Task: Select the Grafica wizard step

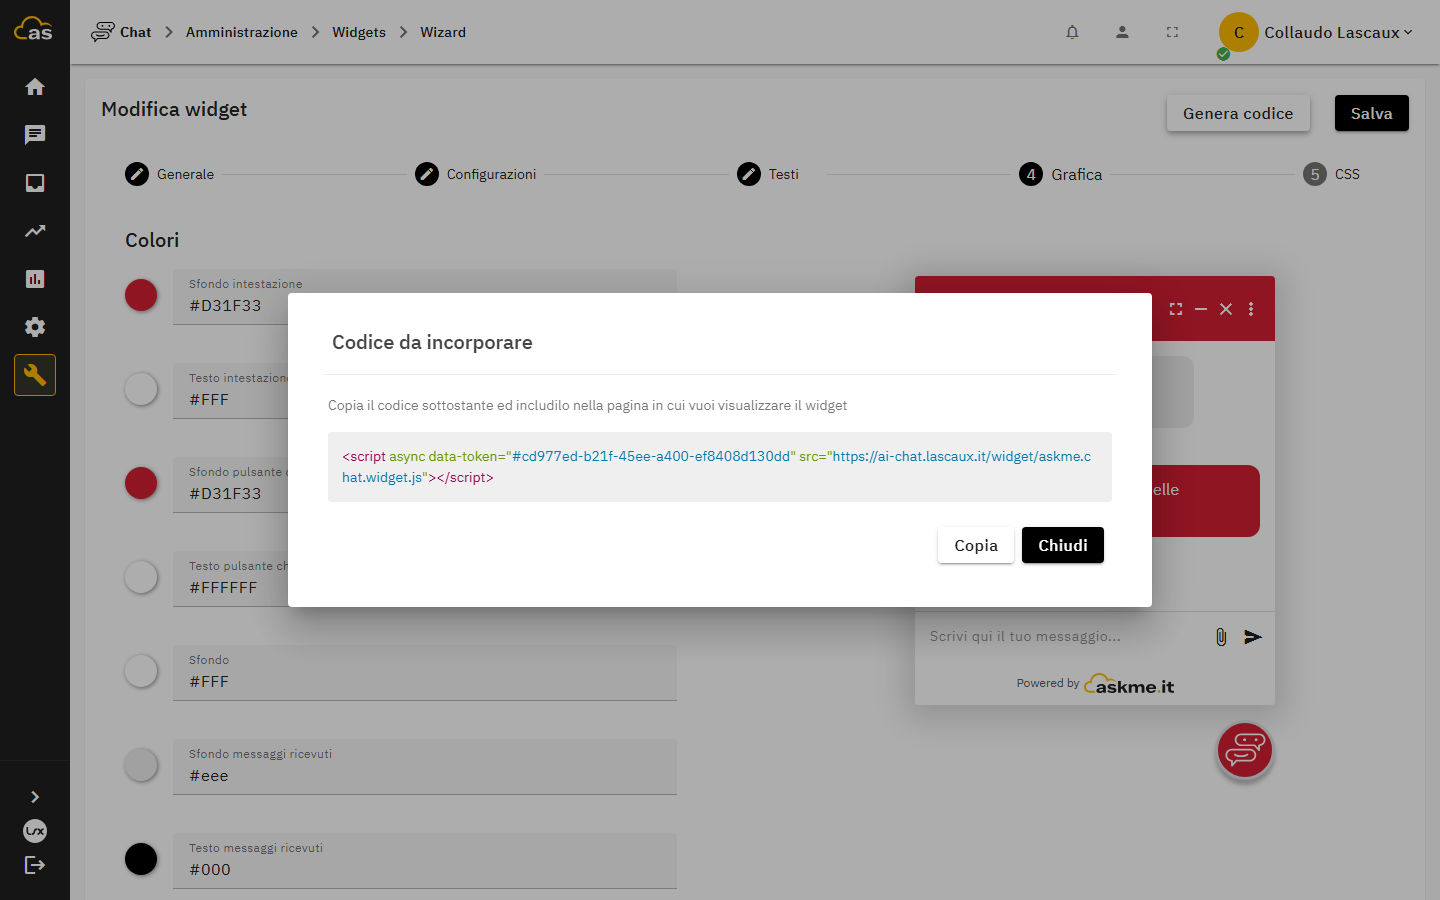Action: 1061,174
